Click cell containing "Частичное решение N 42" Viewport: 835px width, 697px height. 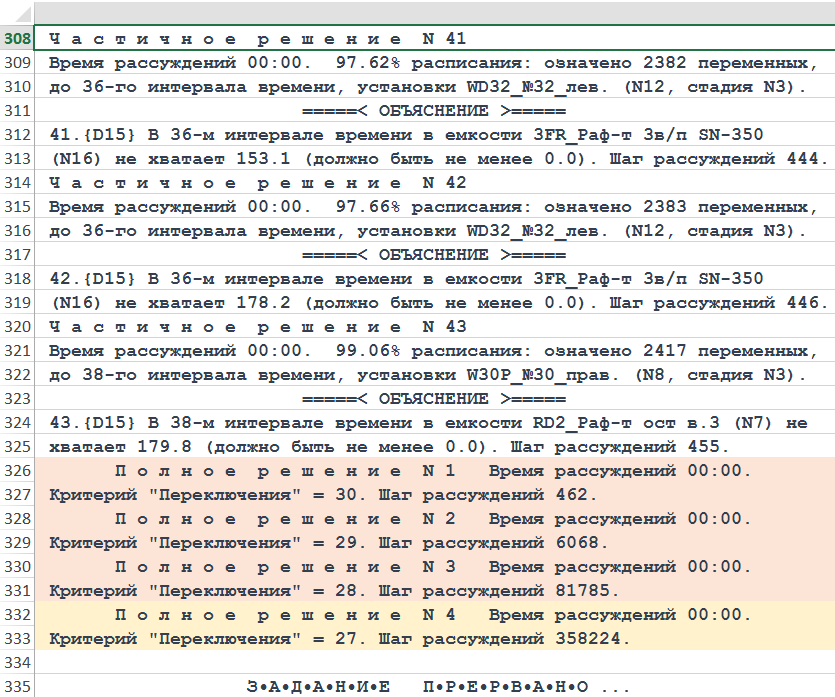[x=257, y=183]
